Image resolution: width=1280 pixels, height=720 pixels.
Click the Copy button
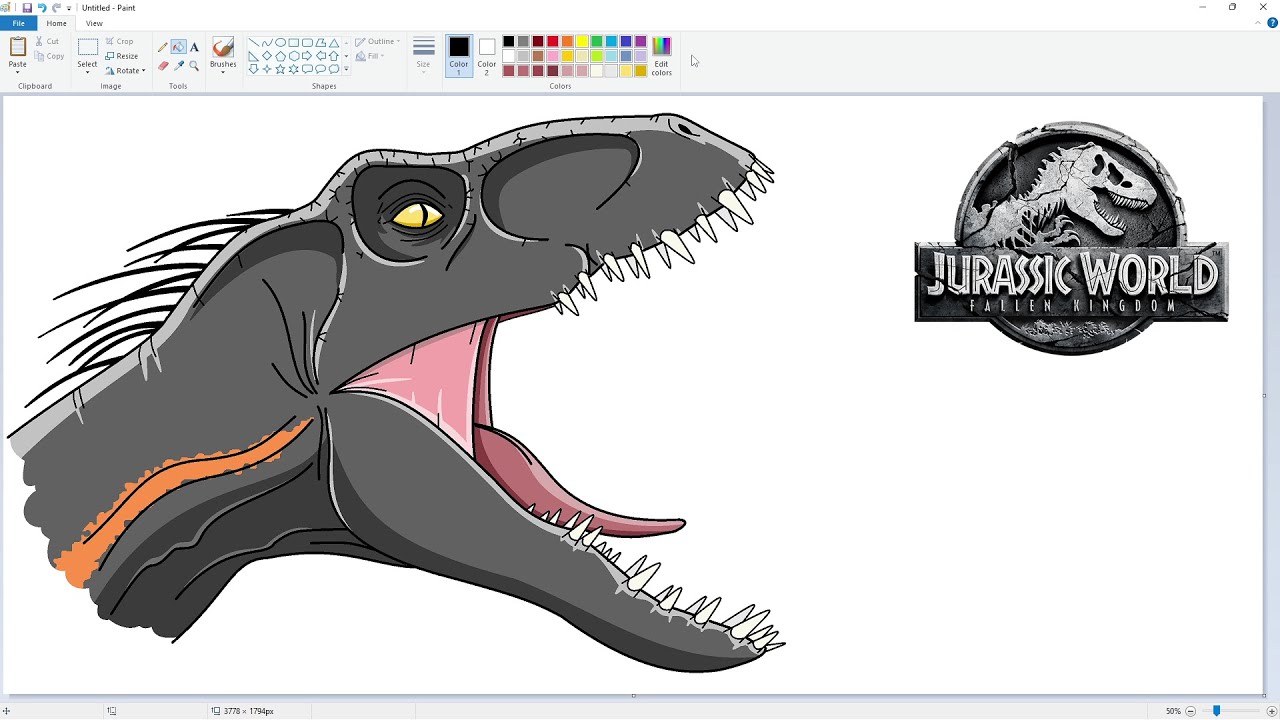coord(49,56)
